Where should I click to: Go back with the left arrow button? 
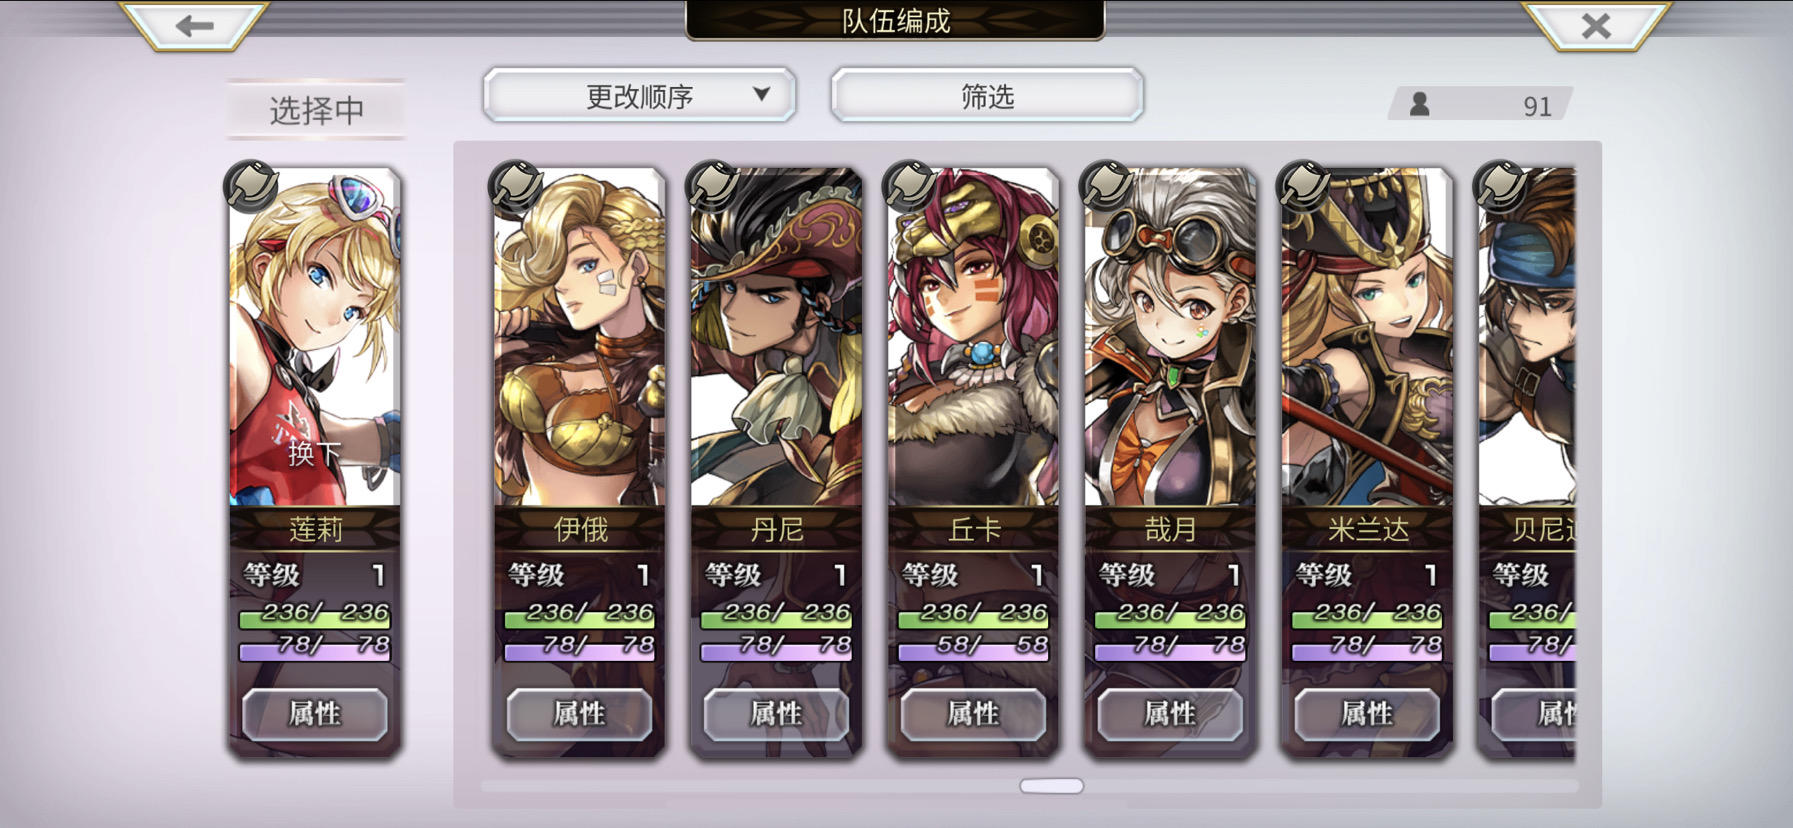pos(194,25)
